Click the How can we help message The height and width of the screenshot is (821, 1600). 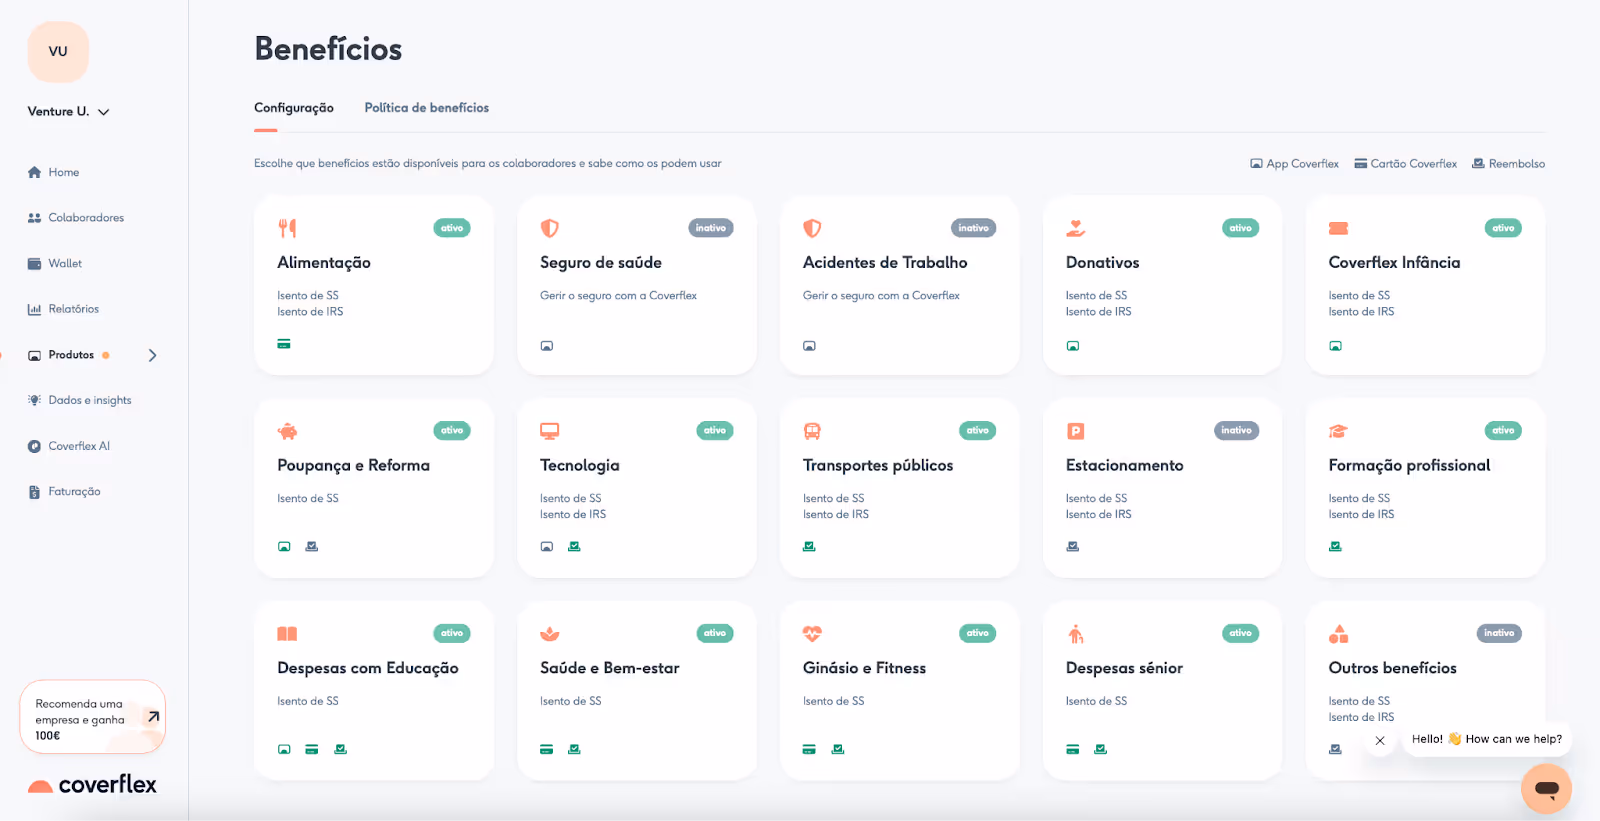coord(1487,740)
